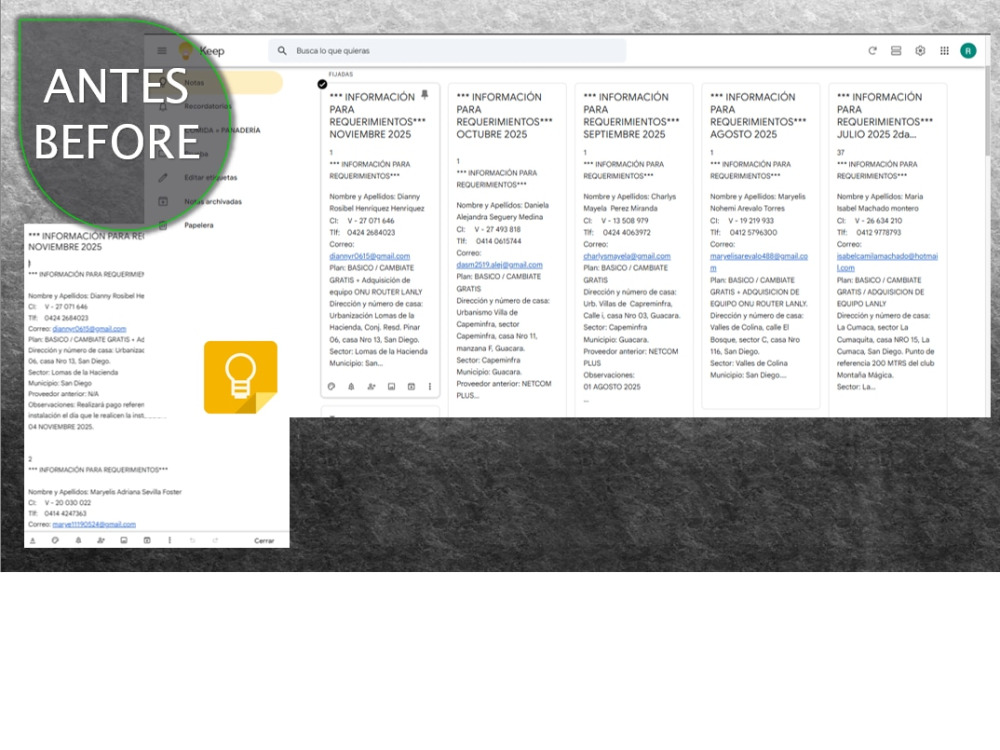Viewport: 1000px width, 750px height.
Task: Go to Notas archivadas
Action: (213, 202)
